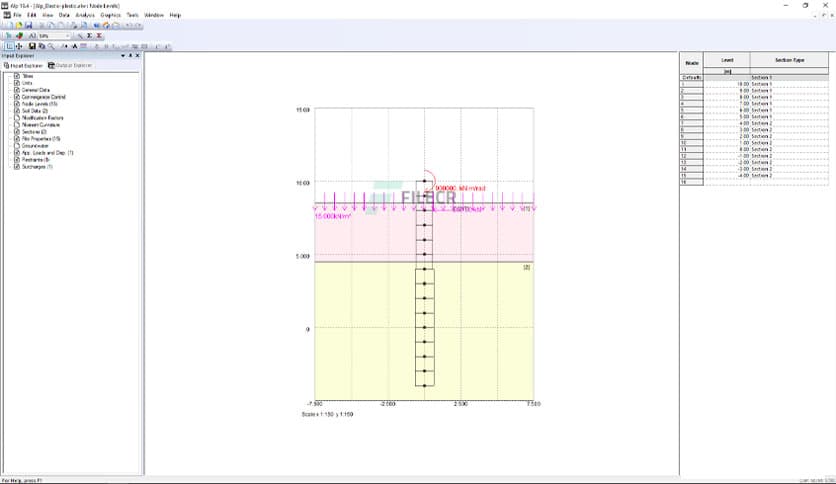836x484 pixels.
Task: Click the Input Explorer auto-hide pin icon
Action: [130, 55]
